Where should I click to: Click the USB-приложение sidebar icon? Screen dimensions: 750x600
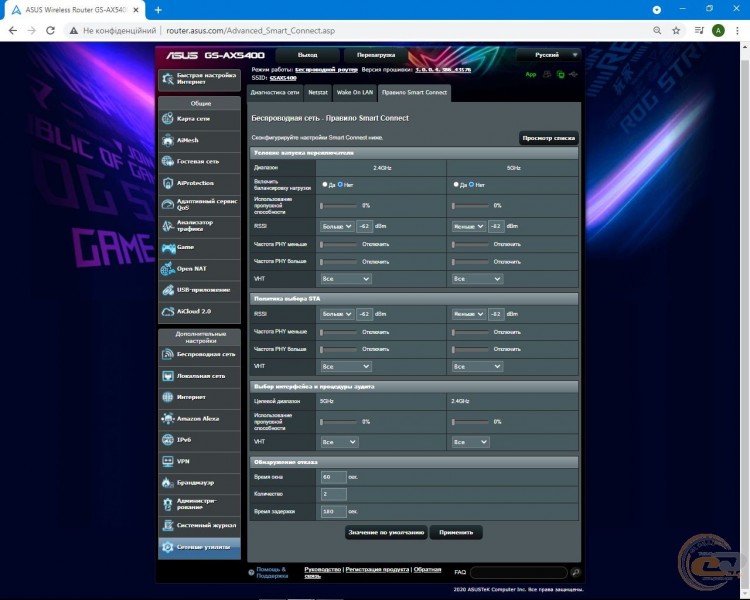pos(167,290)
